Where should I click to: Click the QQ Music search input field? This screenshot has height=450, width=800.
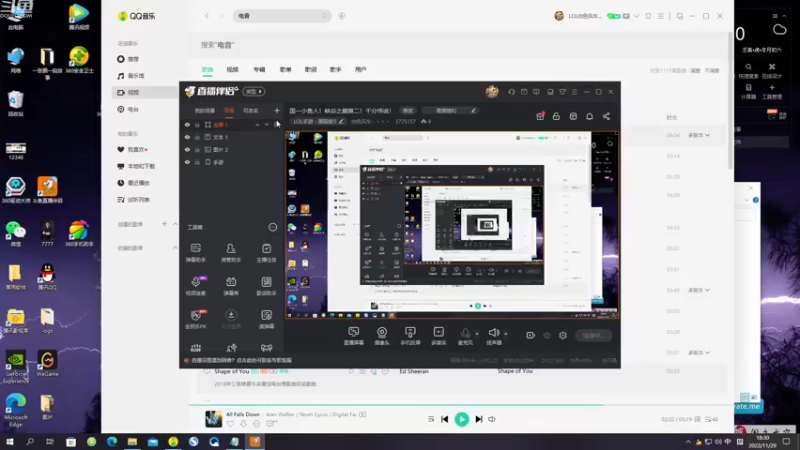point(282,16)
